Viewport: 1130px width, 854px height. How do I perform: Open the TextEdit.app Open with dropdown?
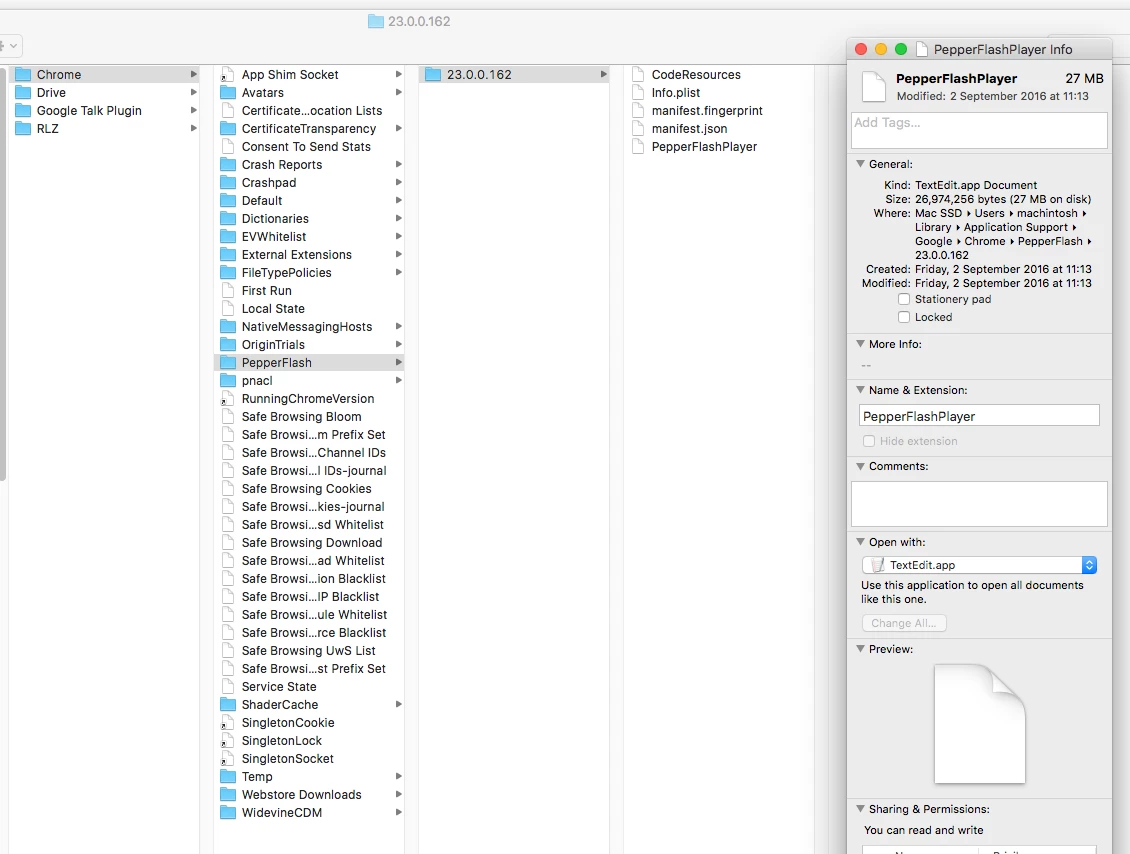point(979,565)
